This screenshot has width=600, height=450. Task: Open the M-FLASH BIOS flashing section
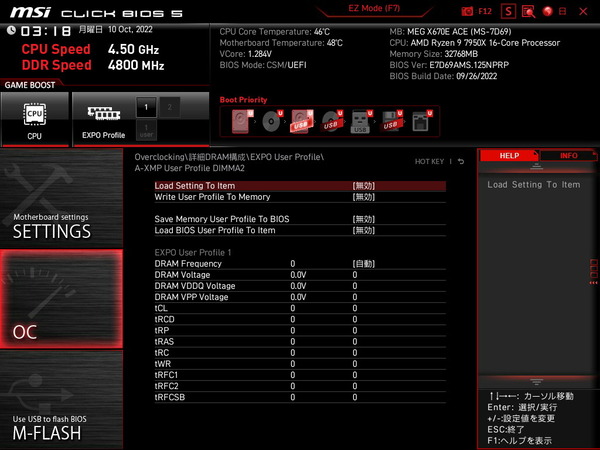click(61, 400)
